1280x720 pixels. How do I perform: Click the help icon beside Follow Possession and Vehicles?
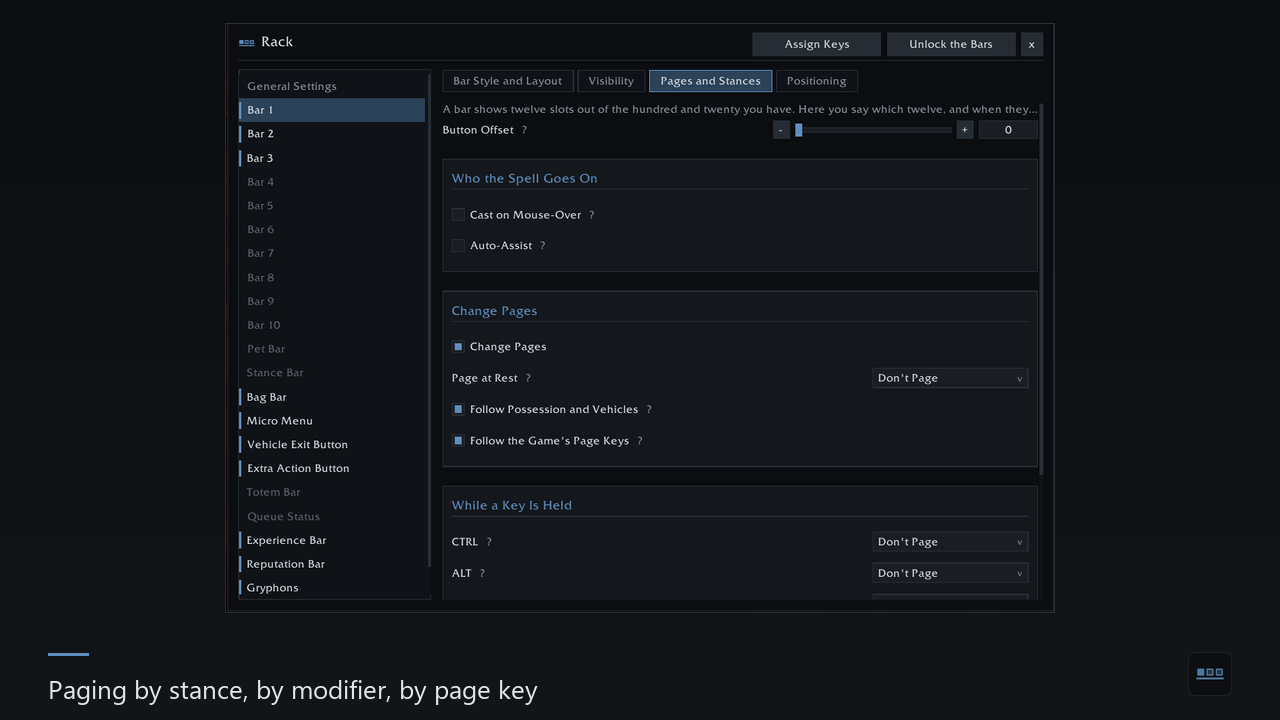coord(648,410)
